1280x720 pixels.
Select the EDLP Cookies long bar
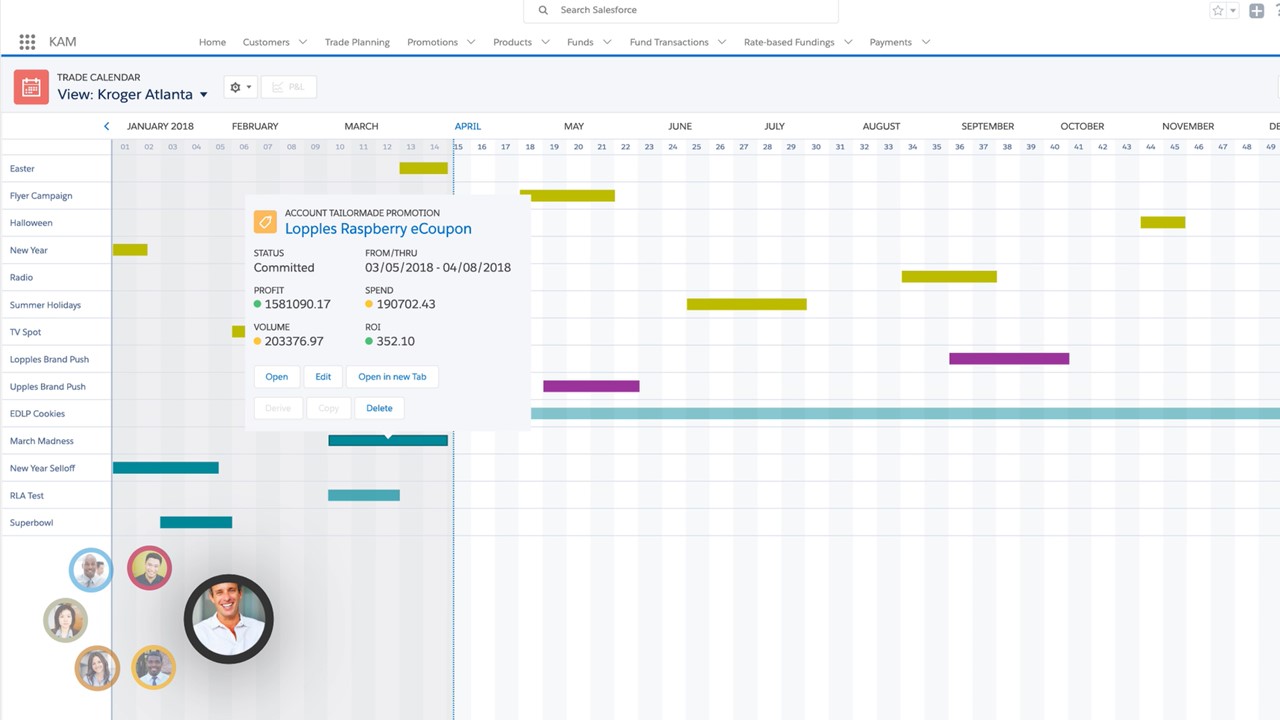tap(905, 413)
